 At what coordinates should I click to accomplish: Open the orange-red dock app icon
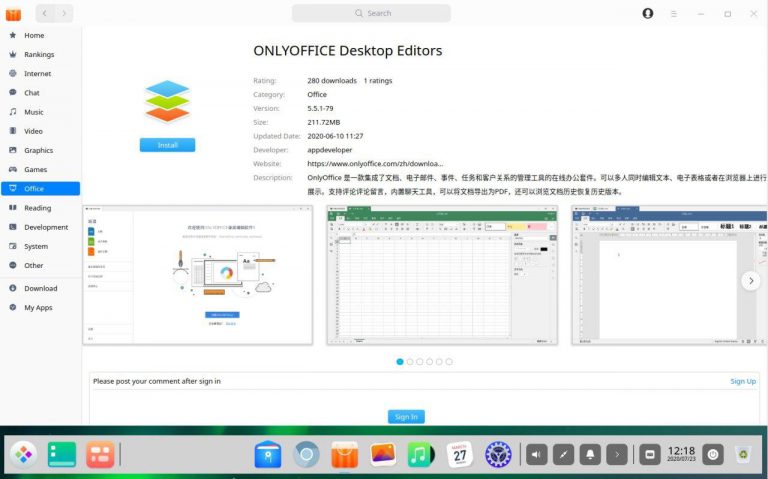100,454
